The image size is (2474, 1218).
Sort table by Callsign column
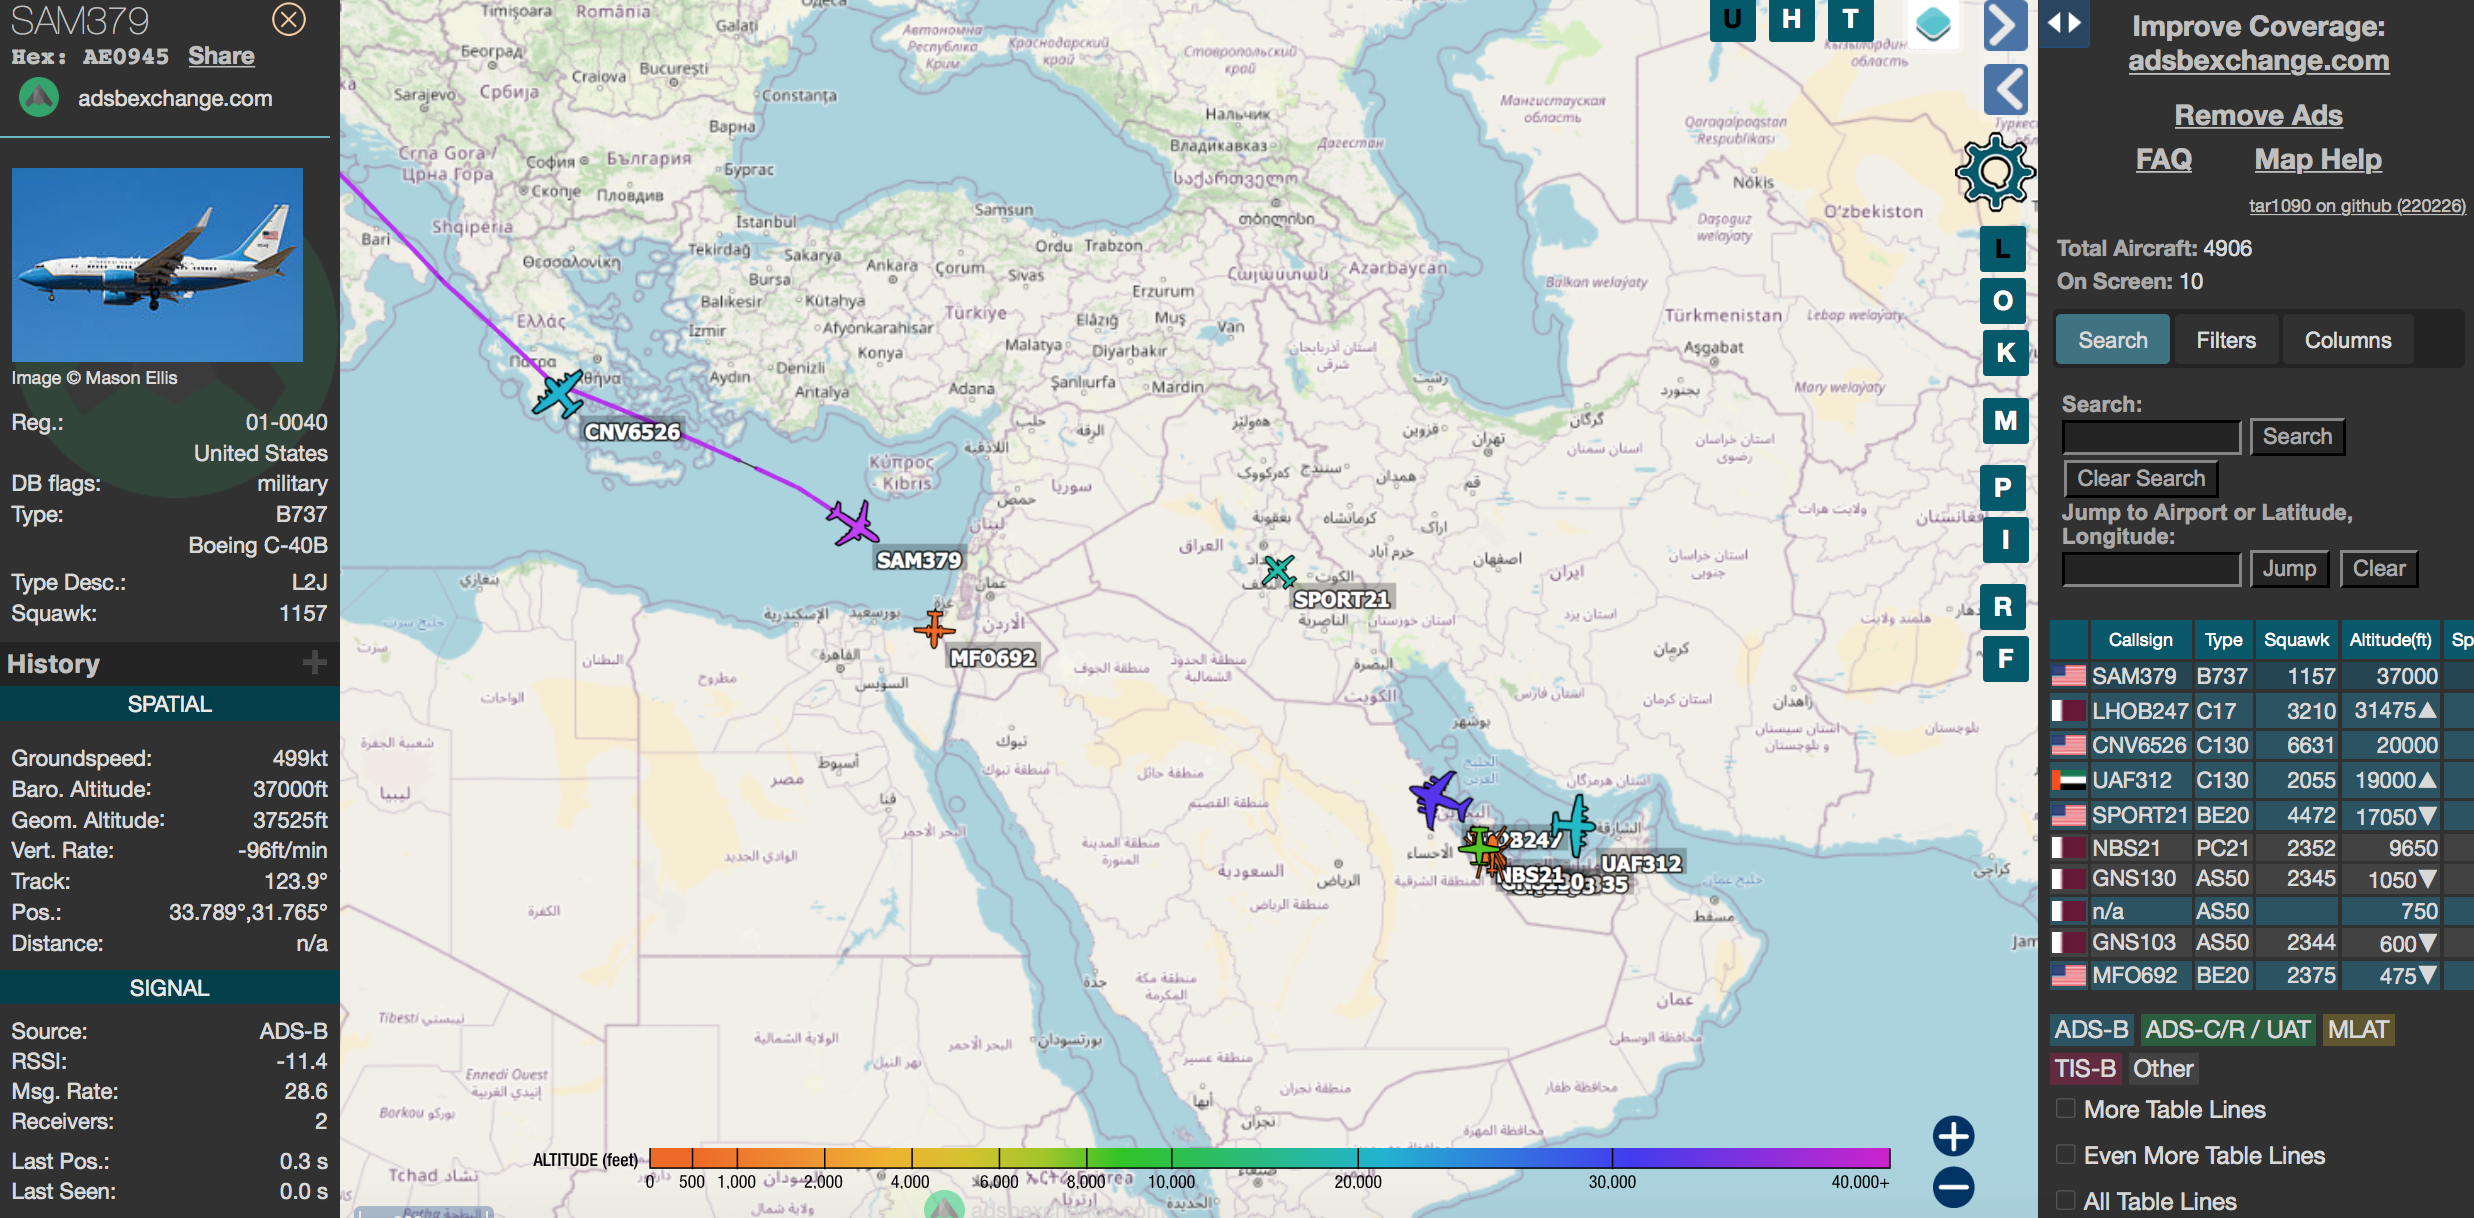pyautogui.click(x=2140, y=640)
